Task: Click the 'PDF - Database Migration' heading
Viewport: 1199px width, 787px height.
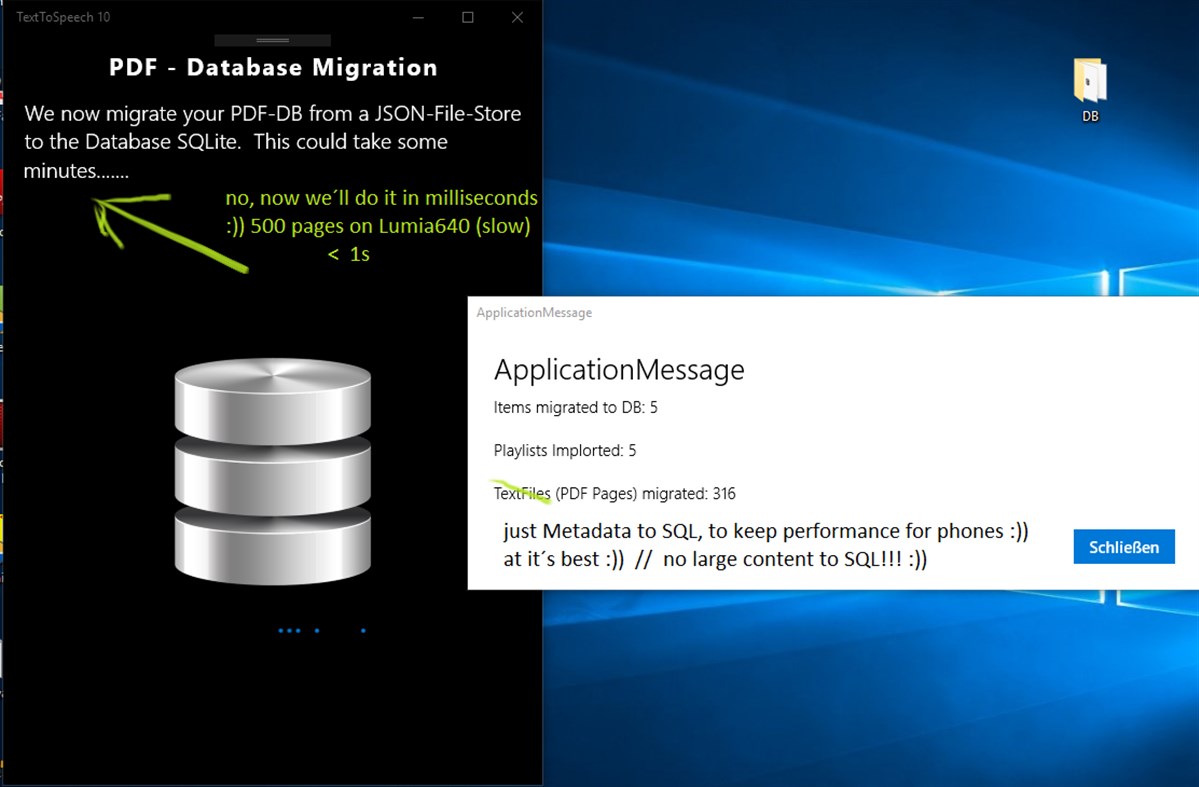Action: (271, 67)
